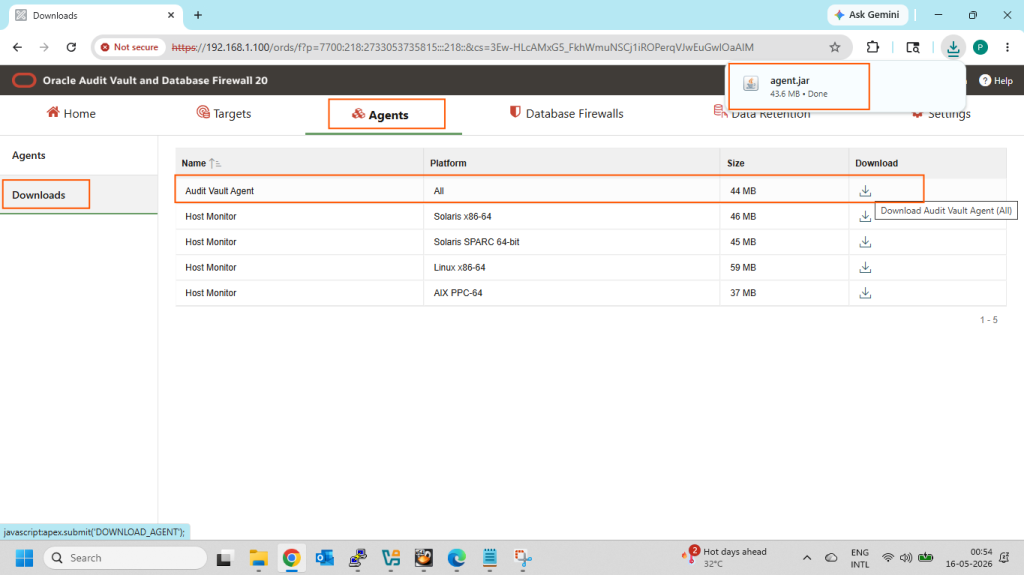The width and height of the screenshot is (1024, 575).
Task: Download Host Monitor for AIX PPC-64
Action: (865, 293)
